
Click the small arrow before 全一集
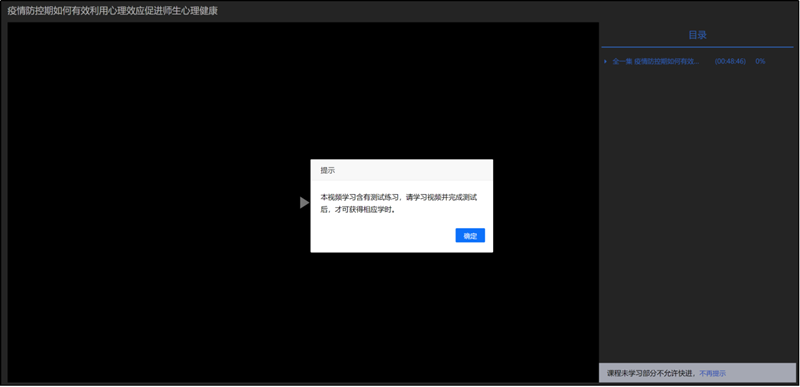606,61
